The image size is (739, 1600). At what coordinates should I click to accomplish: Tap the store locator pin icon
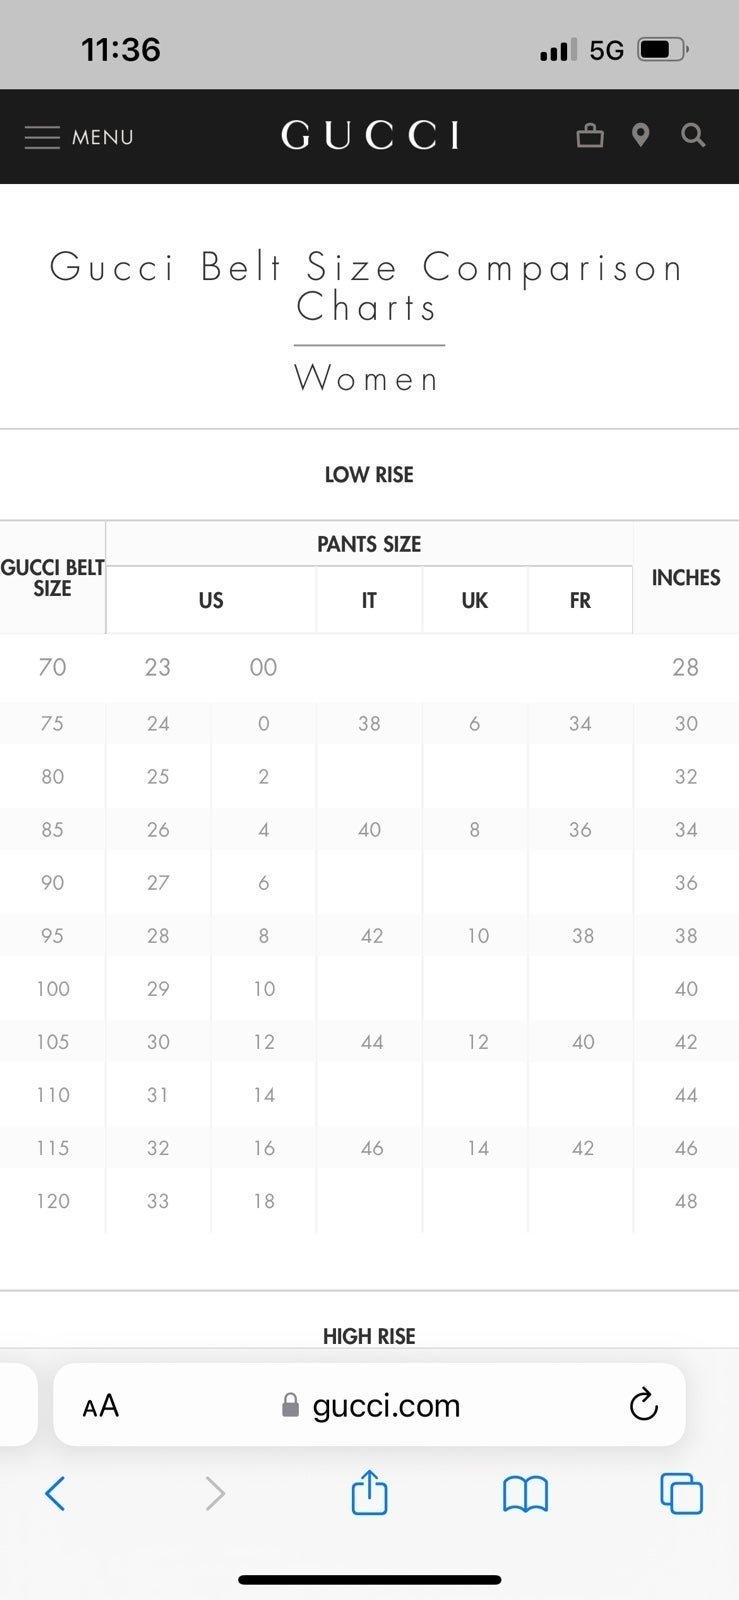point(641,135)
